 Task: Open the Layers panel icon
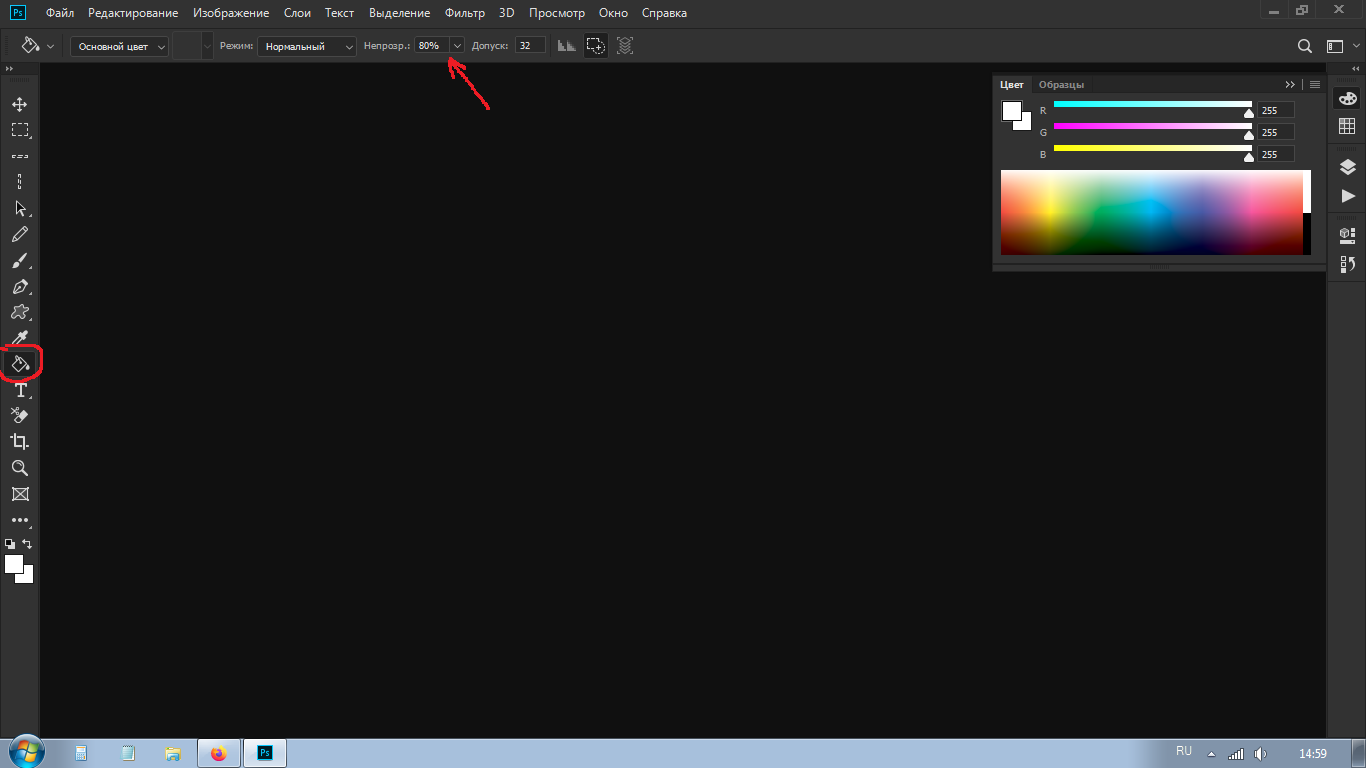point(1347,167)
